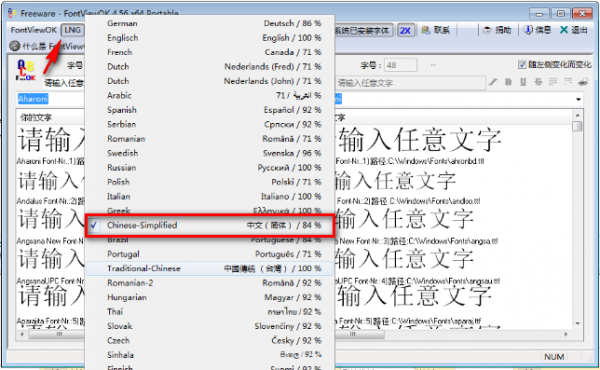
Task: Open the 联系 contact toolbar item
Action: tap(435, 30)
